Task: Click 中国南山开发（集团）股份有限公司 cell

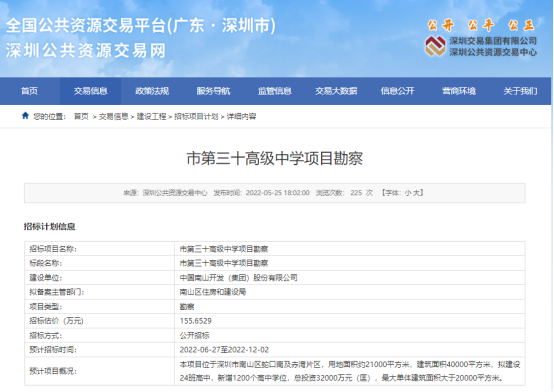Action: pyautogui.click(x=349, y=278)
